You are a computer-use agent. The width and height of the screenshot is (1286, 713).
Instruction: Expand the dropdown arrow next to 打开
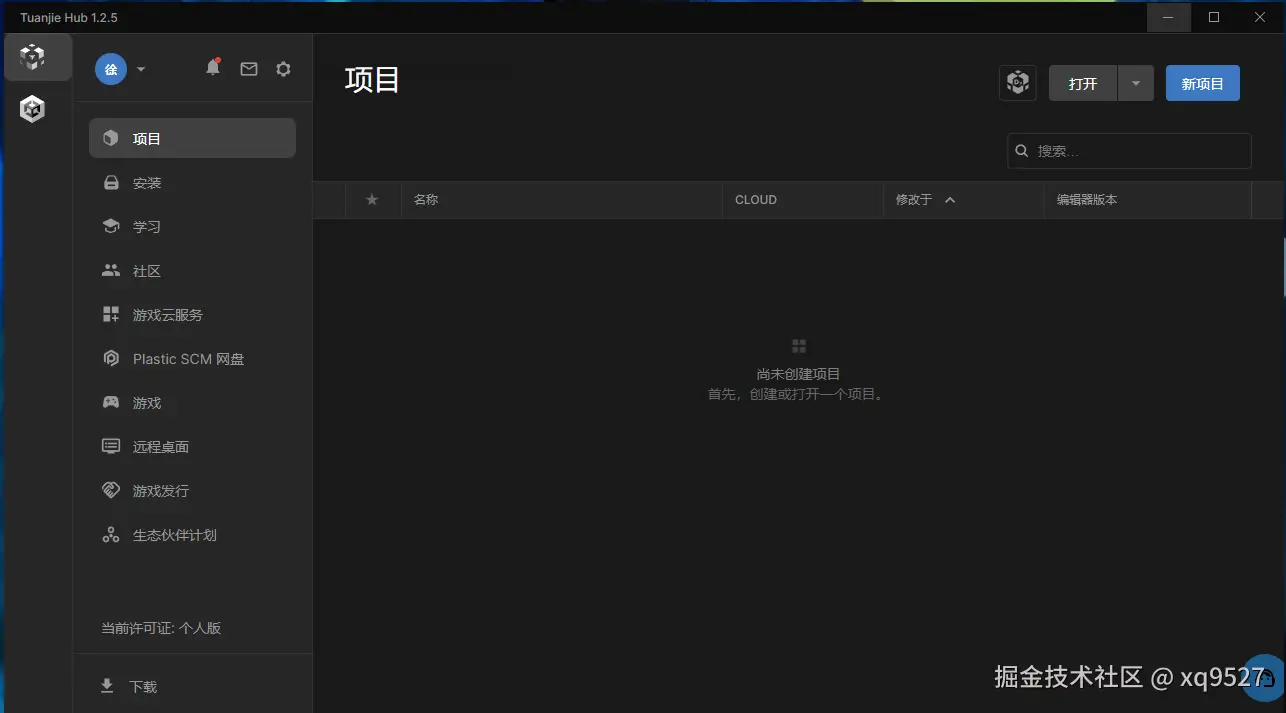pos(1136,83)
